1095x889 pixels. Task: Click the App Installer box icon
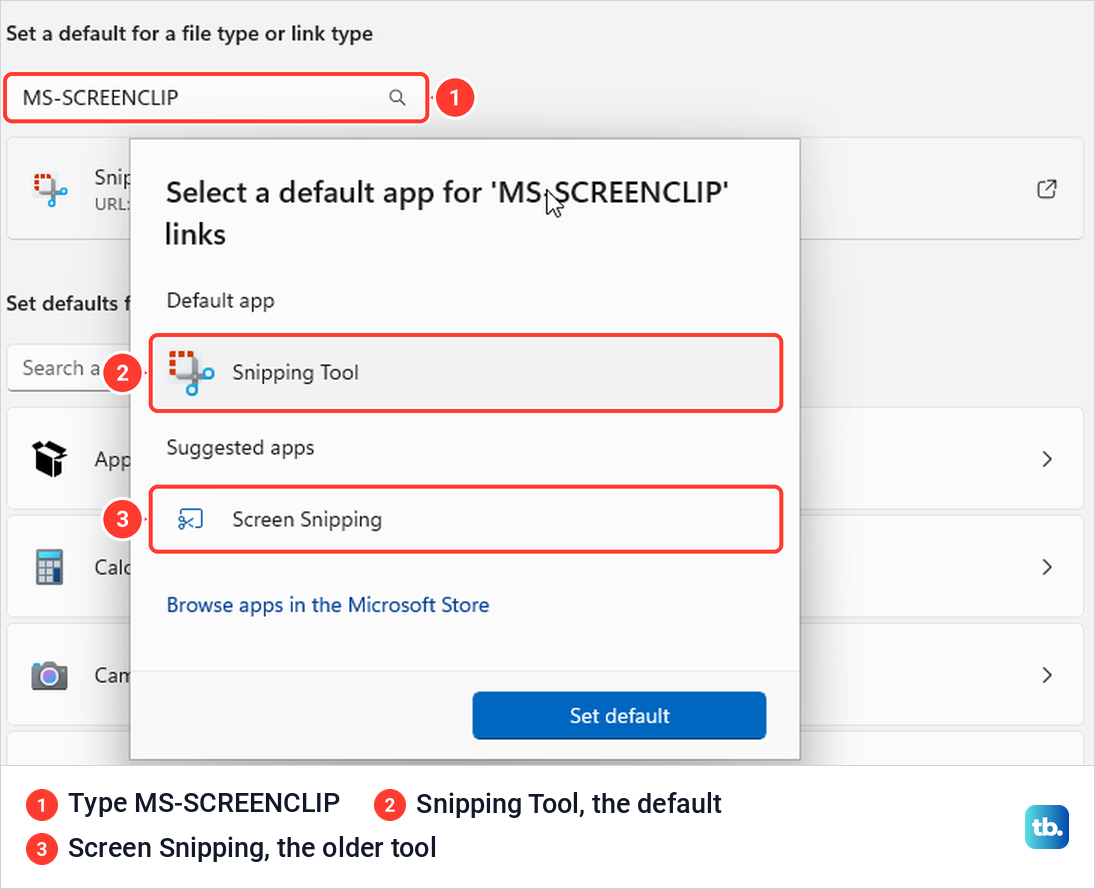point(50,459)
